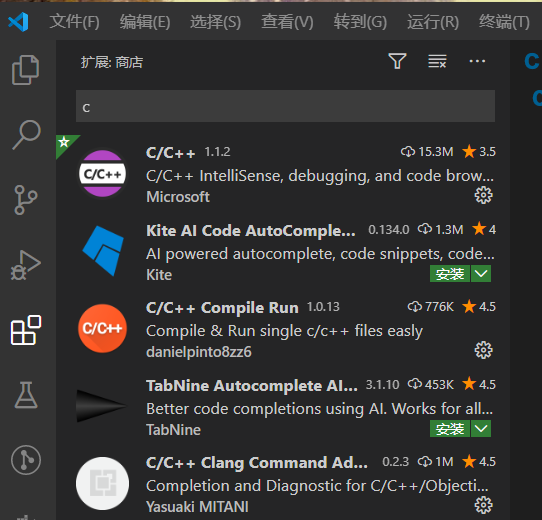Click the 3.5 star rating of C/C++
This screenshot has height=520, width=542.
[x=479, y=152]
